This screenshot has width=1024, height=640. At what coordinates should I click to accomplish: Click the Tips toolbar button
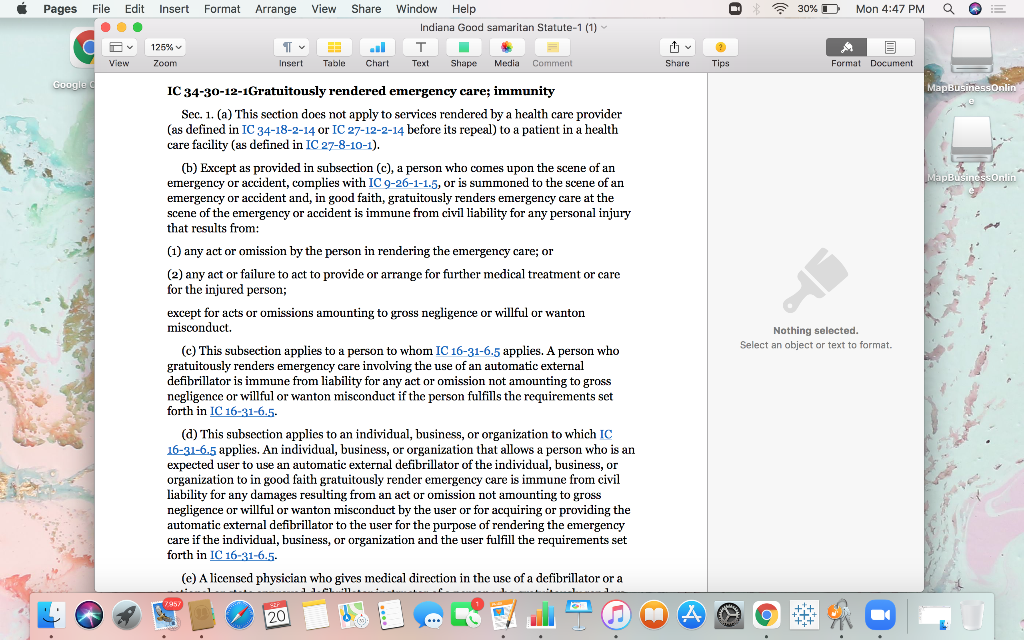(720, 47)
